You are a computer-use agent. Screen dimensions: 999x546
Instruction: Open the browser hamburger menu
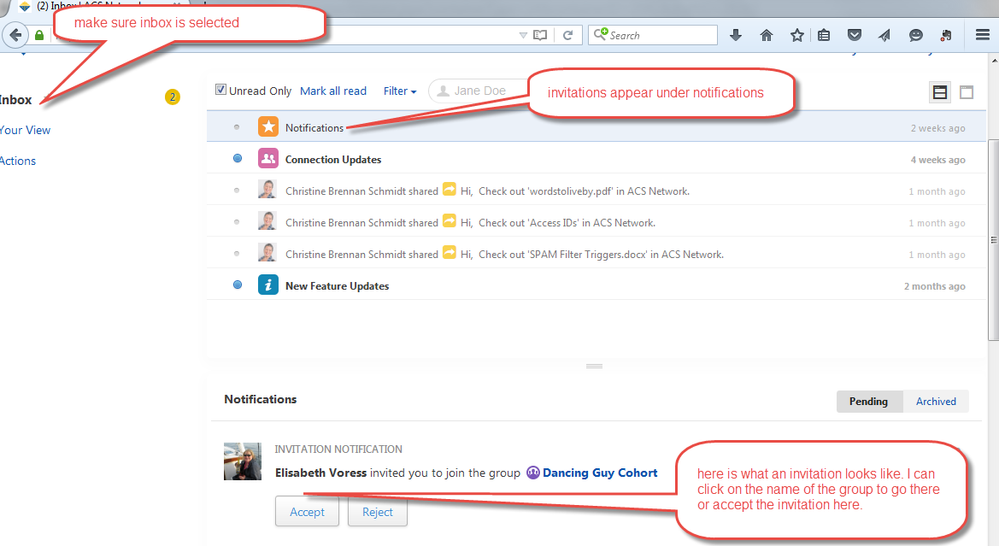coord(982,35)
